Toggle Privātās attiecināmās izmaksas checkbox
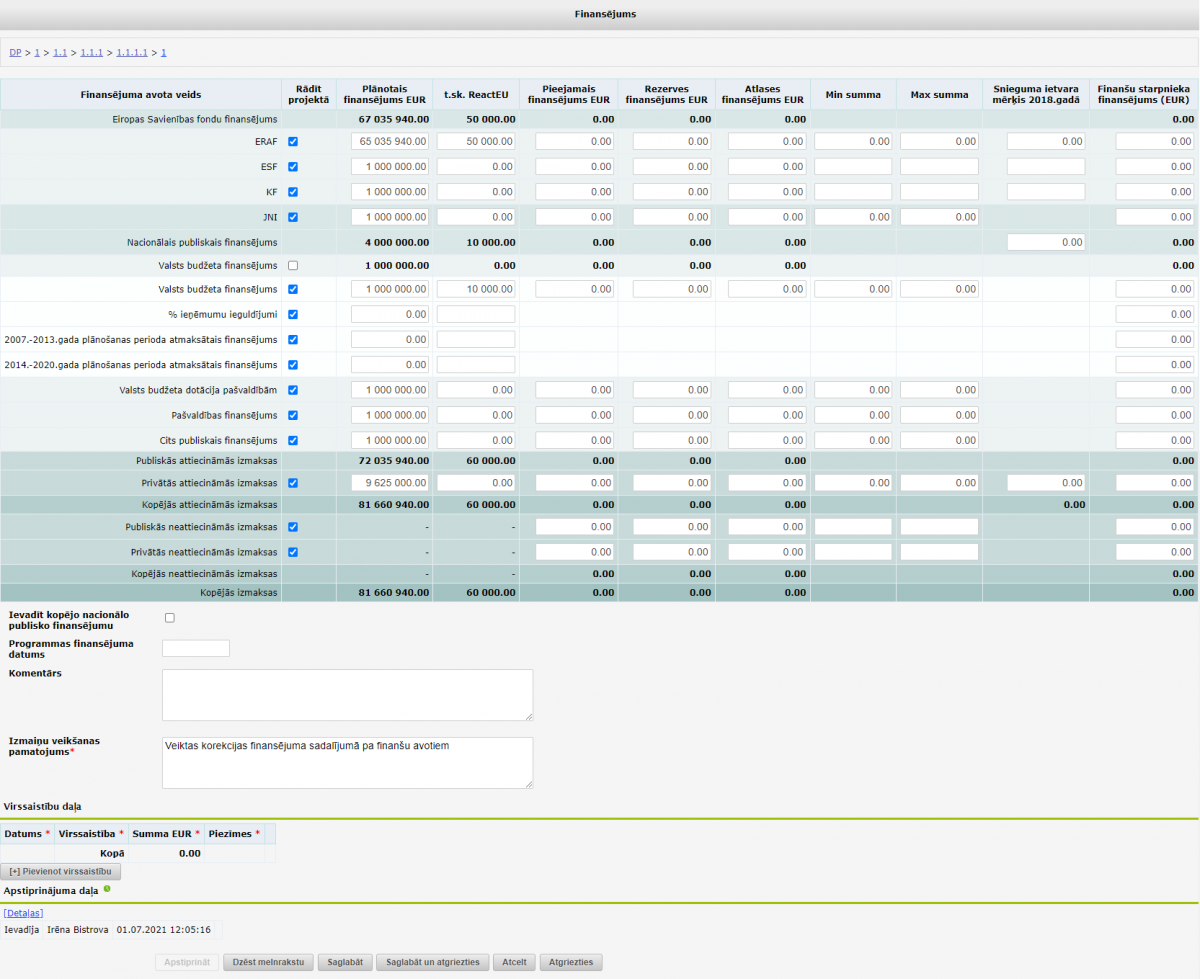Image resolution: width=1200 pixels, height=979 pixels. [292, 483]
